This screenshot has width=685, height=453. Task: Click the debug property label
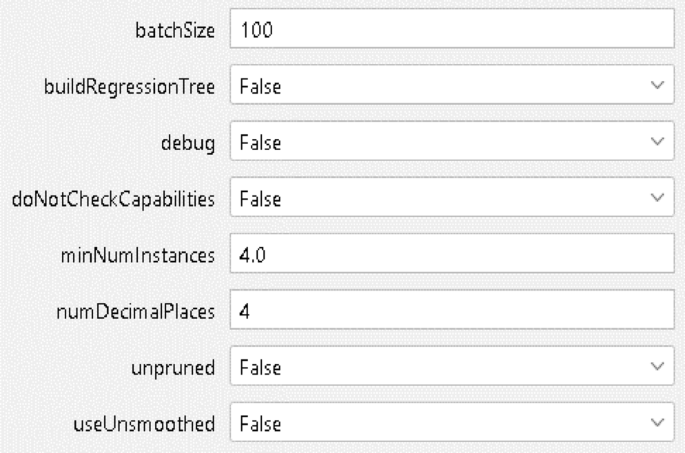pos(196,143)
